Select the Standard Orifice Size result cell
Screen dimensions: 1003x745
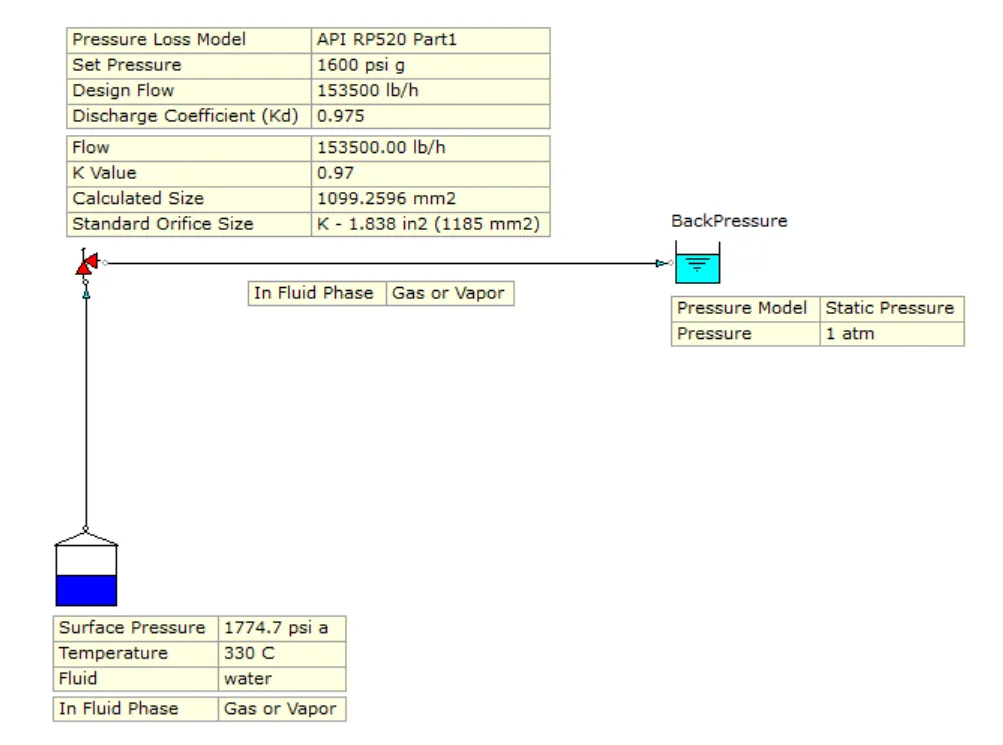click(428, 224)
